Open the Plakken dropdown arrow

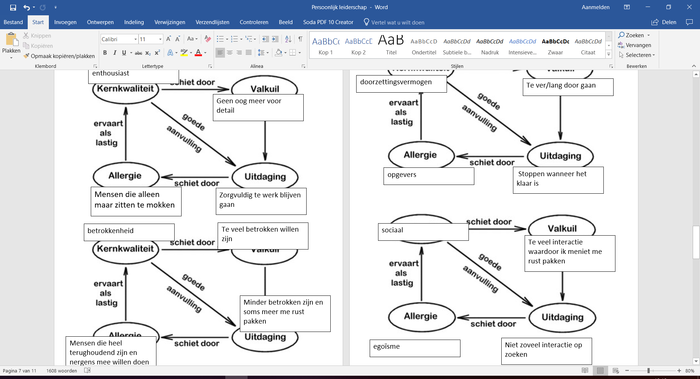pyautogui.click(x=11, y=57)
